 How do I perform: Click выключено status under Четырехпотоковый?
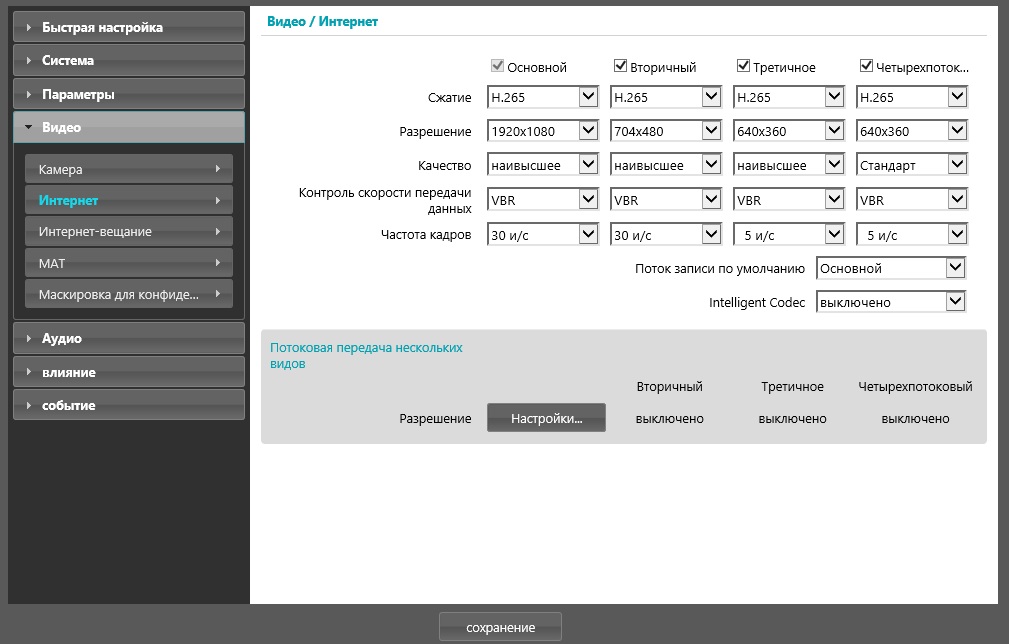click(915, 419)
